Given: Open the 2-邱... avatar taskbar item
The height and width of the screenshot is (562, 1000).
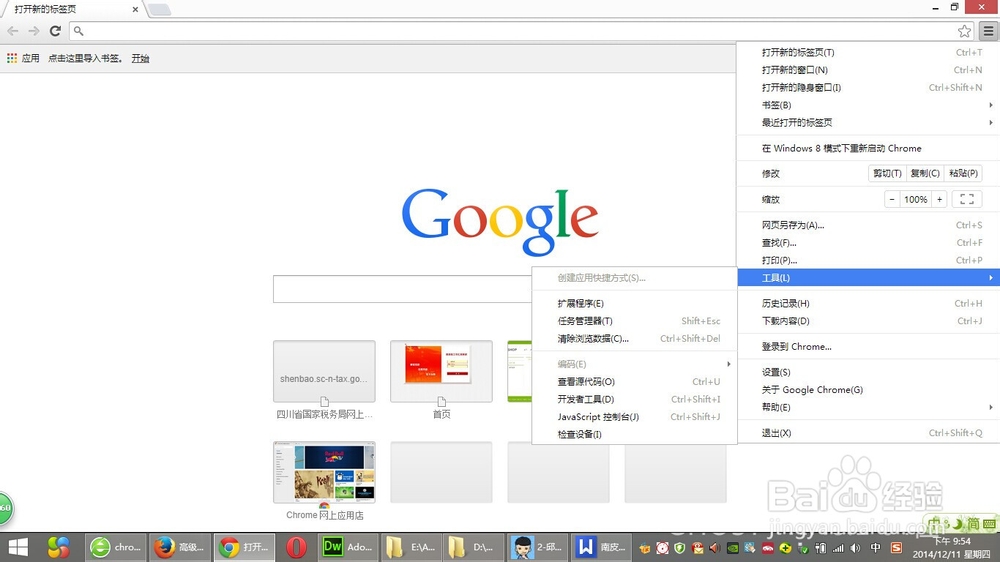Looking at the screenshot, I should 538,547.
